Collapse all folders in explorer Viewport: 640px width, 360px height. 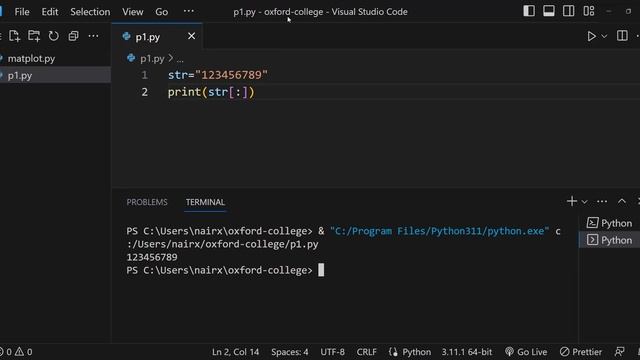click(73, 36)
